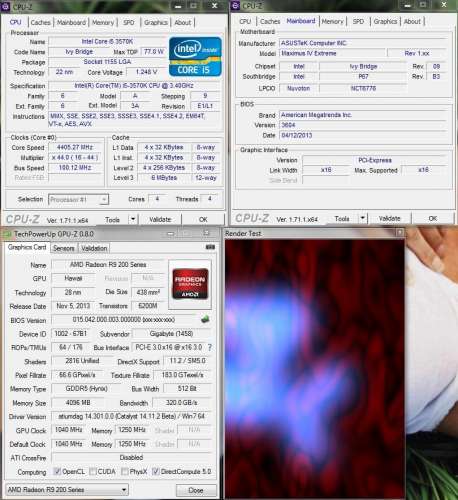Click the GPU Name field in GPU-Z
Screen dimensions: 458x500
pyautogui.click(x=108, y=265)
